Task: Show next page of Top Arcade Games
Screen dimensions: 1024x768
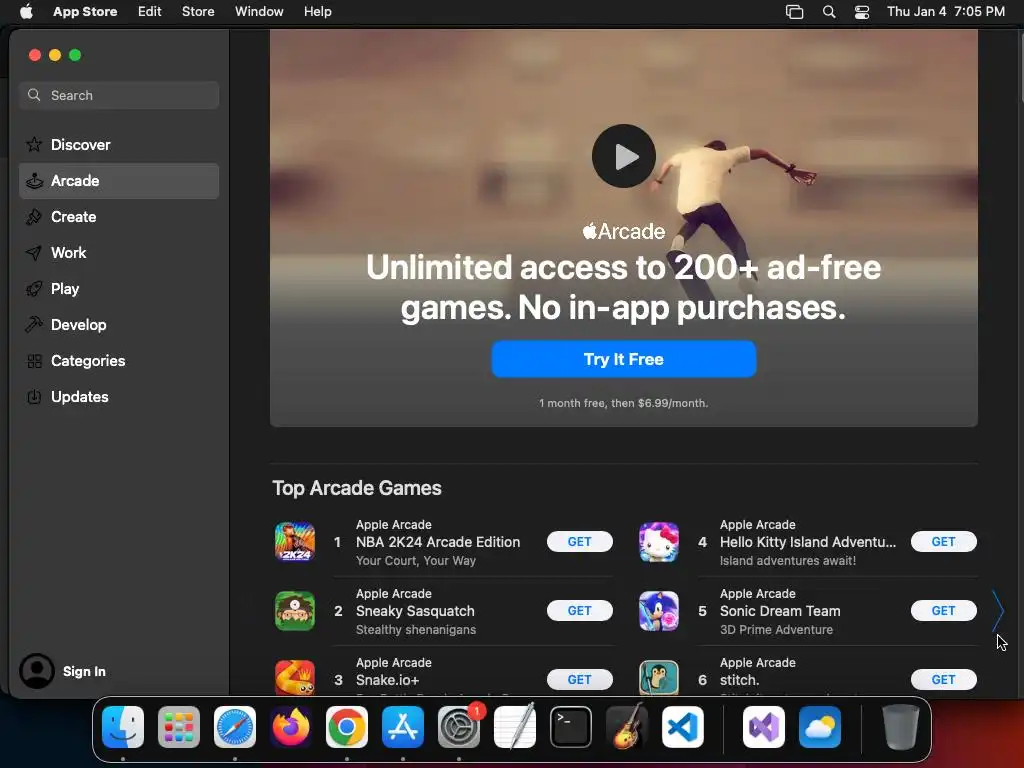Action: (x=998, y=611)
